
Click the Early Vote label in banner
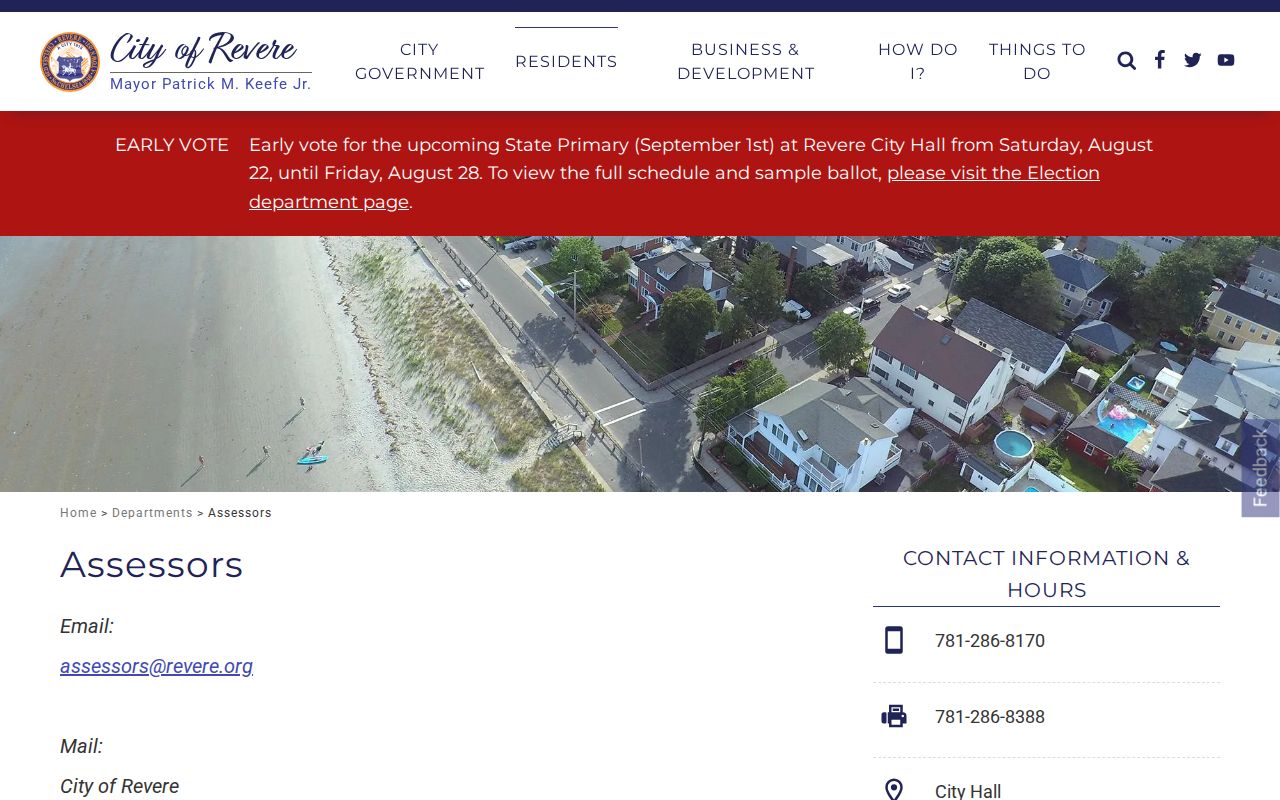click(x=172, y=145)
